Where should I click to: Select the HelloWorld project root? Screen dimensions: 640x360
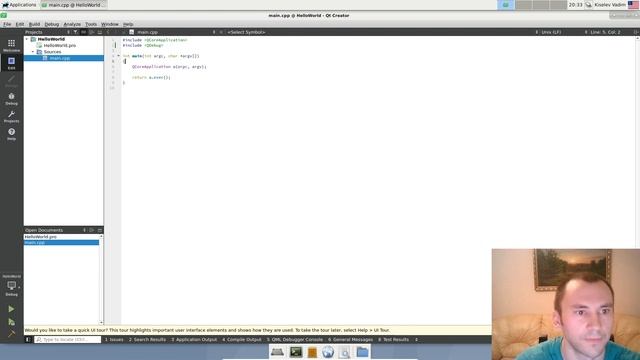pyautogui.click(x=51, y=39)
